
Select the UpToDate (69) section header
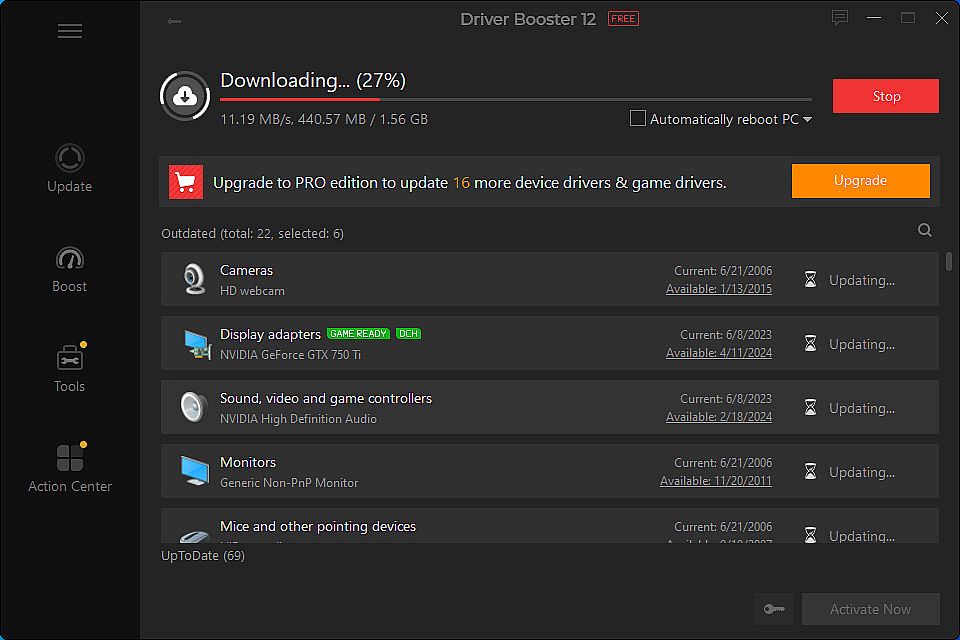coord(203,555)
